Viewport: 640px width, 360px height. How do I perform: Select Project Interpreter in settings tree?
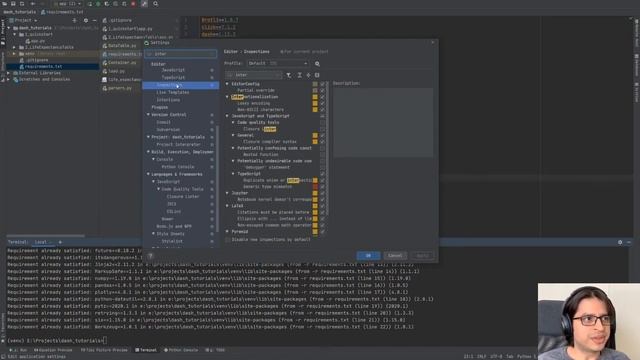click(x=178, y=144)
